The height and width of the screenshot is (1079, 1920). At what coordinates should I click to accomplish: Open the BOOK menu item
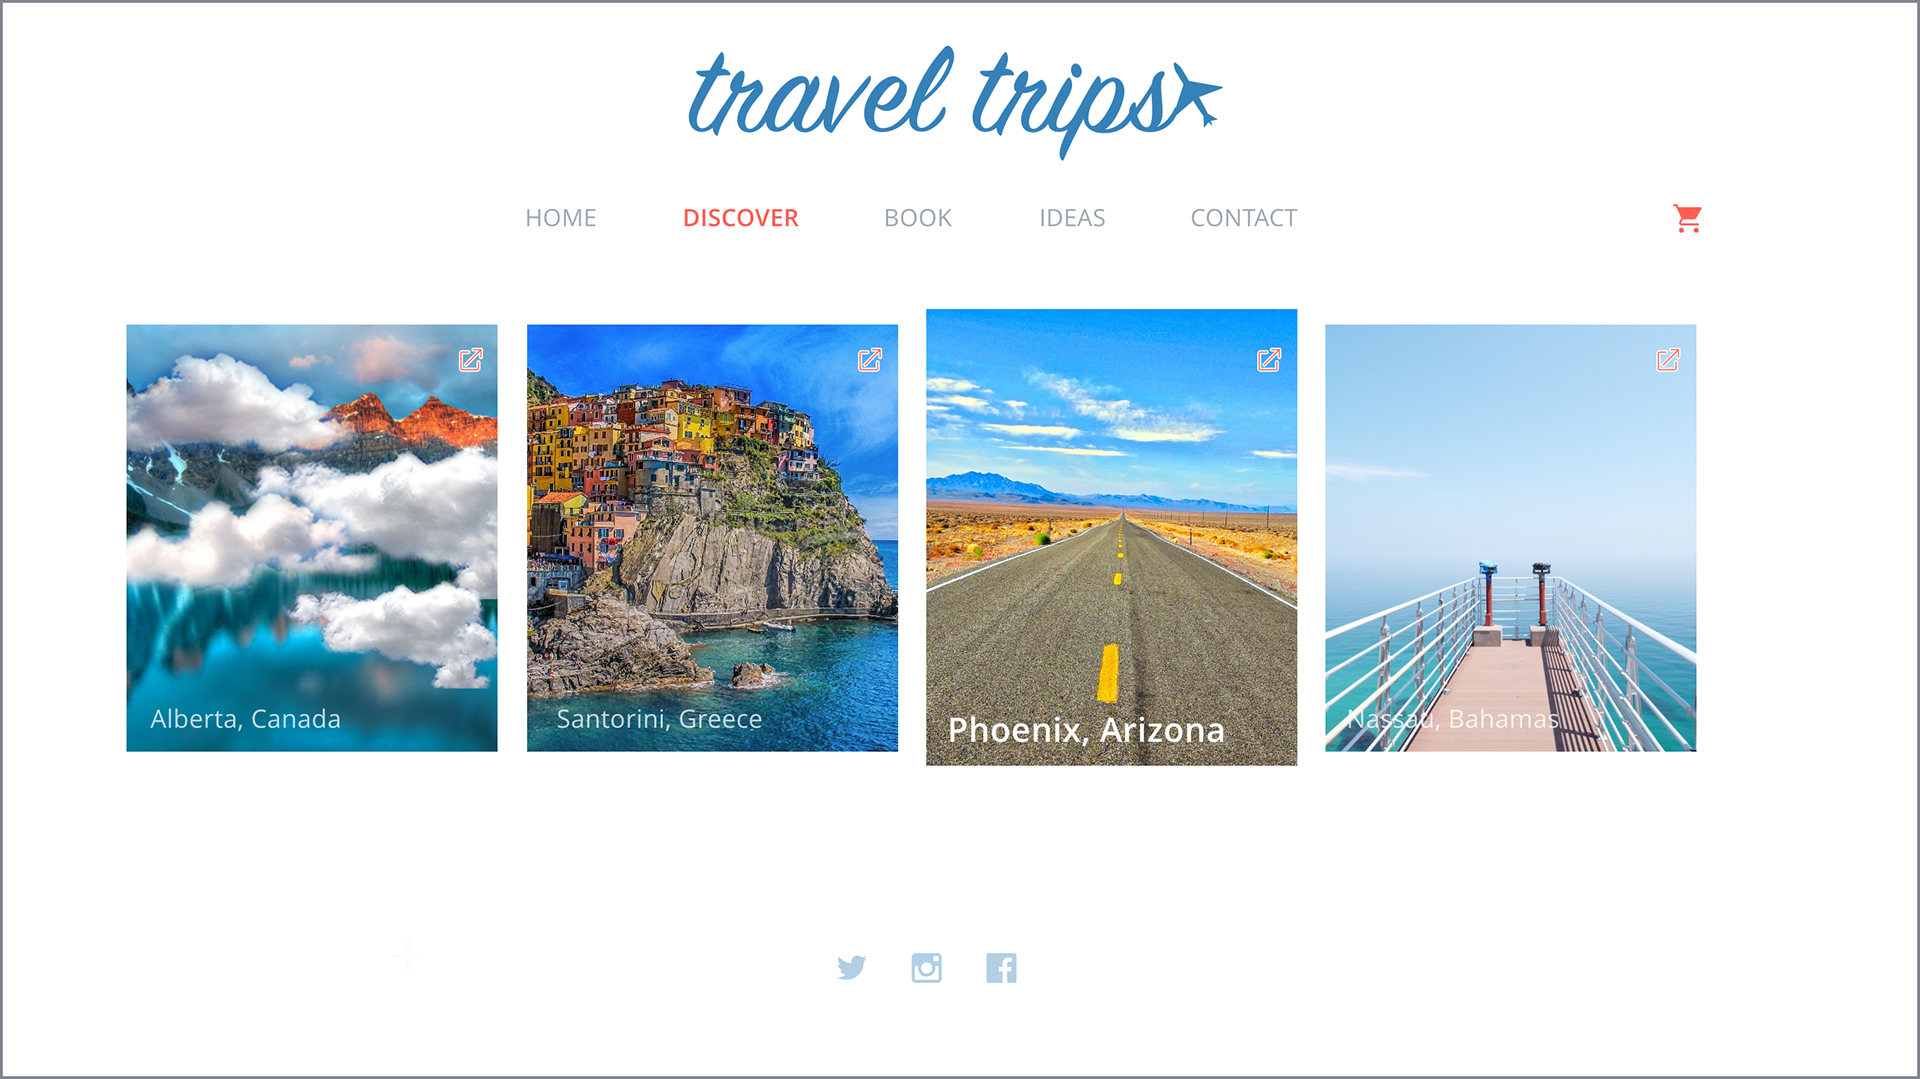click(x=918, y=218)
